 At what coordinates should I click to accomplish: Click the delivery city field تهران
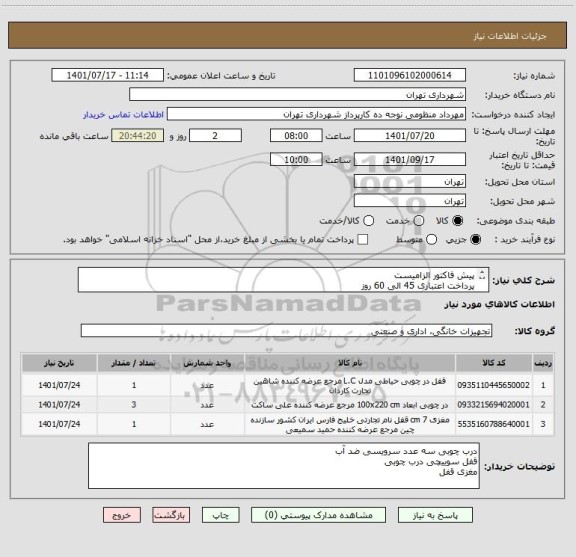pyautogui.click(x=410, y=201)
